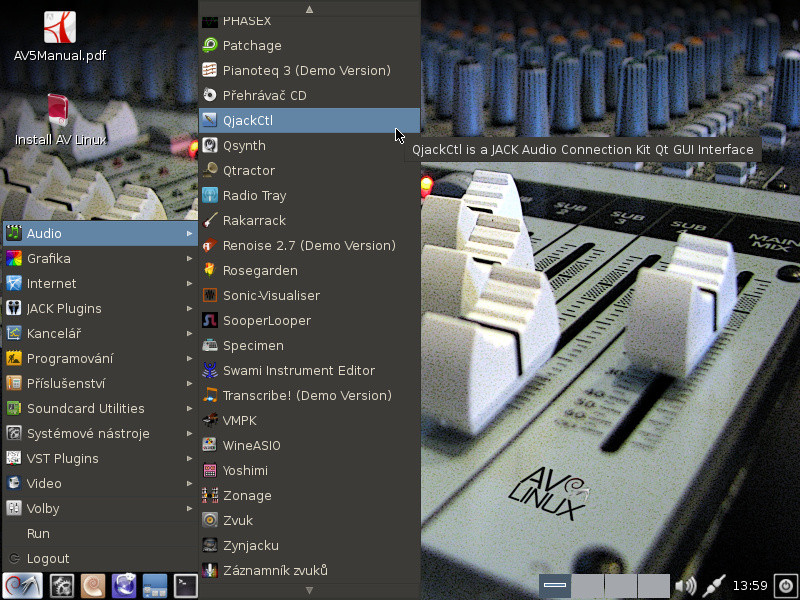This screenshot has width=800, height=600.
Task: Open the Volby category
Action: [x=100, y=508]
